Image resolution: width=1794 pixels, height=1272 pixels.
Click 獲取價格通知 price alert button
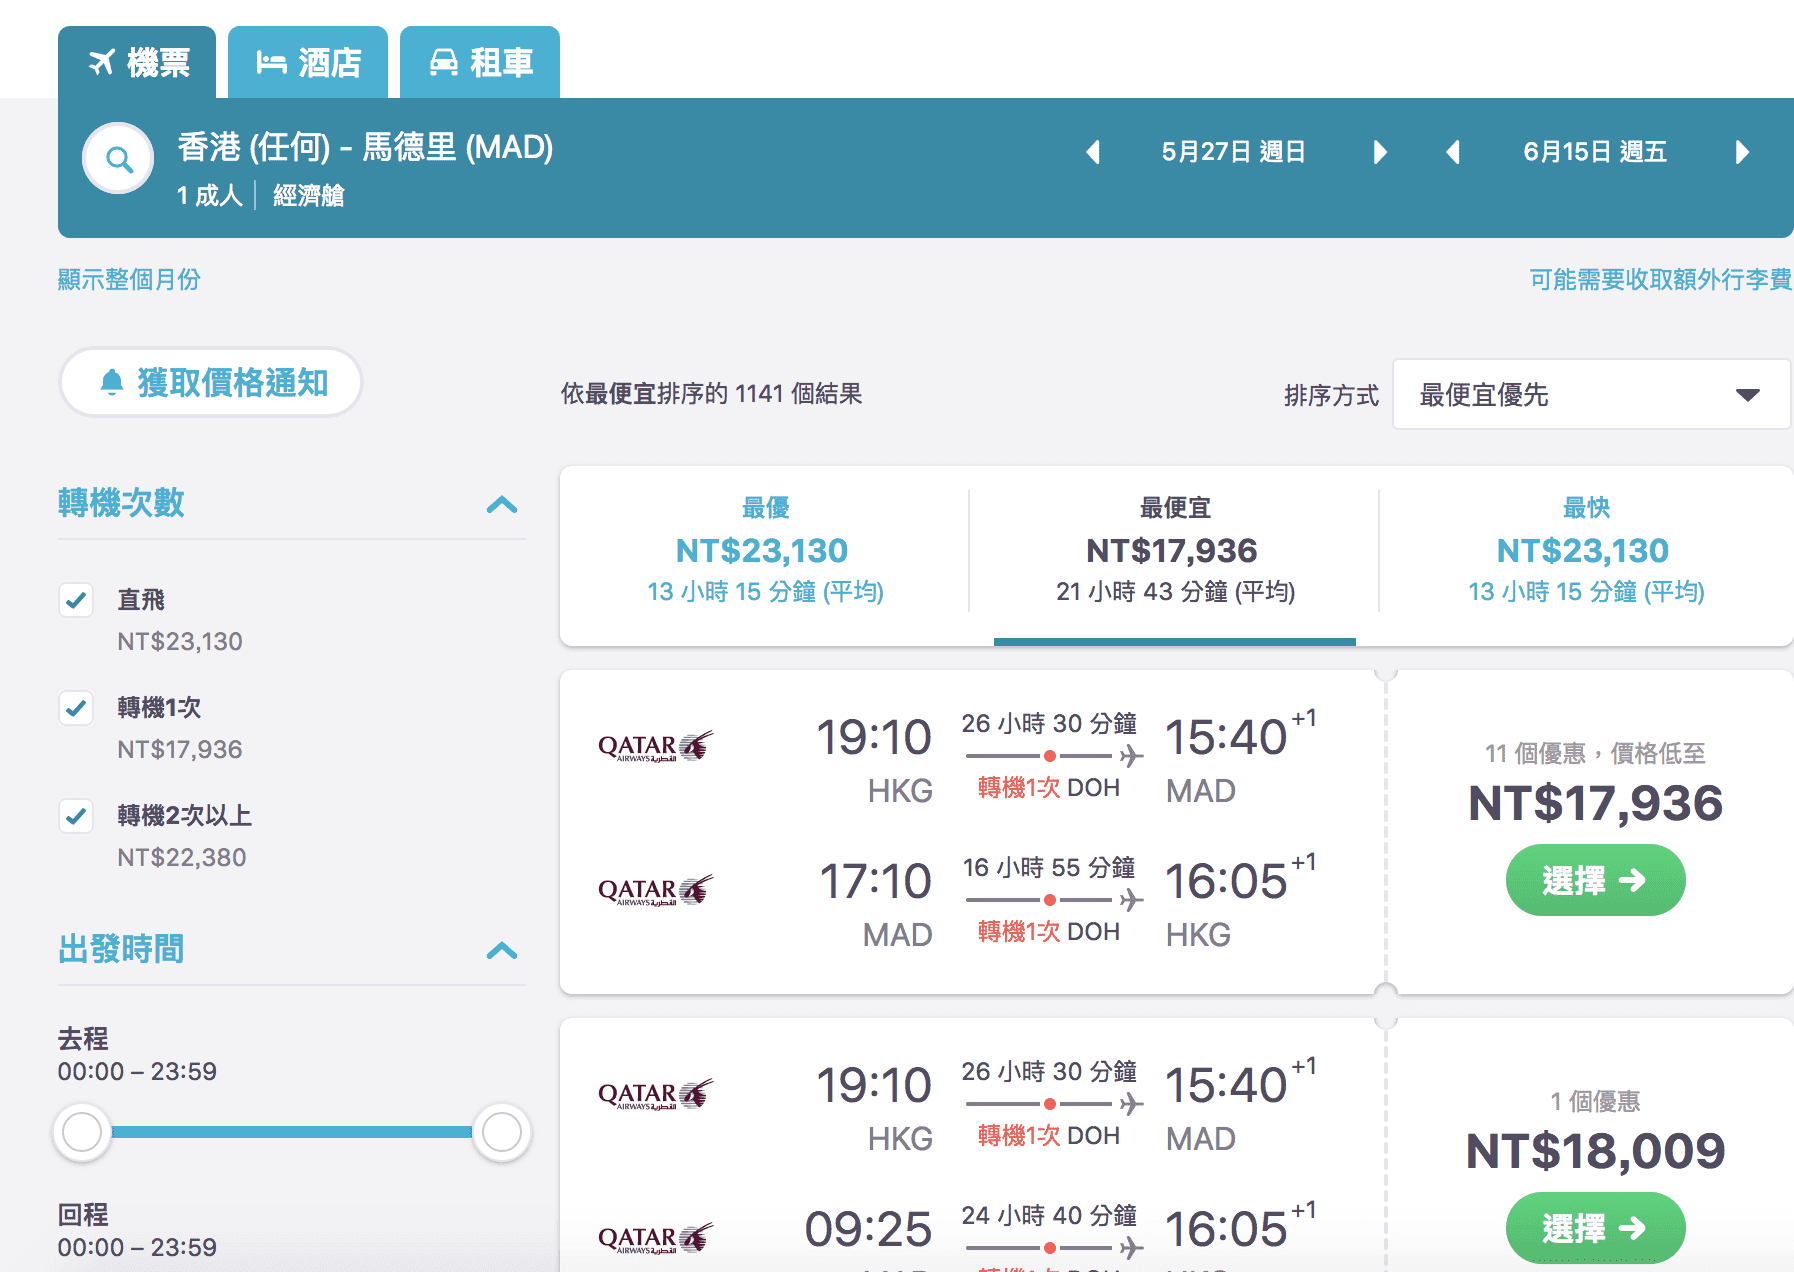click(x=211, y=382)
